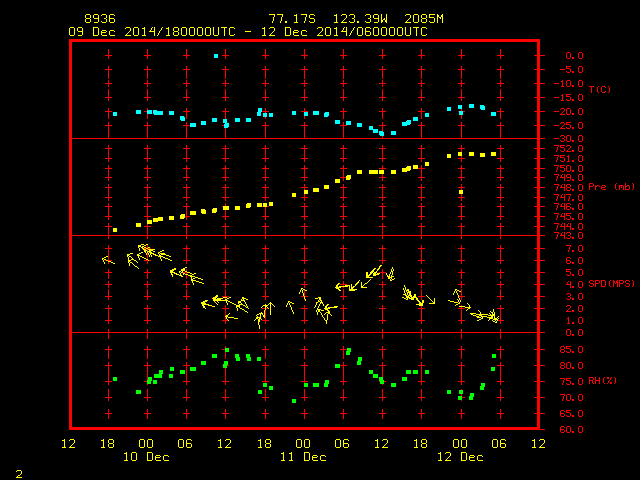Image resolution: width=640 pixels, height=480 pixels.
Task: Click the 752.0 pressure scale value
Action: [x=569, y=149]
